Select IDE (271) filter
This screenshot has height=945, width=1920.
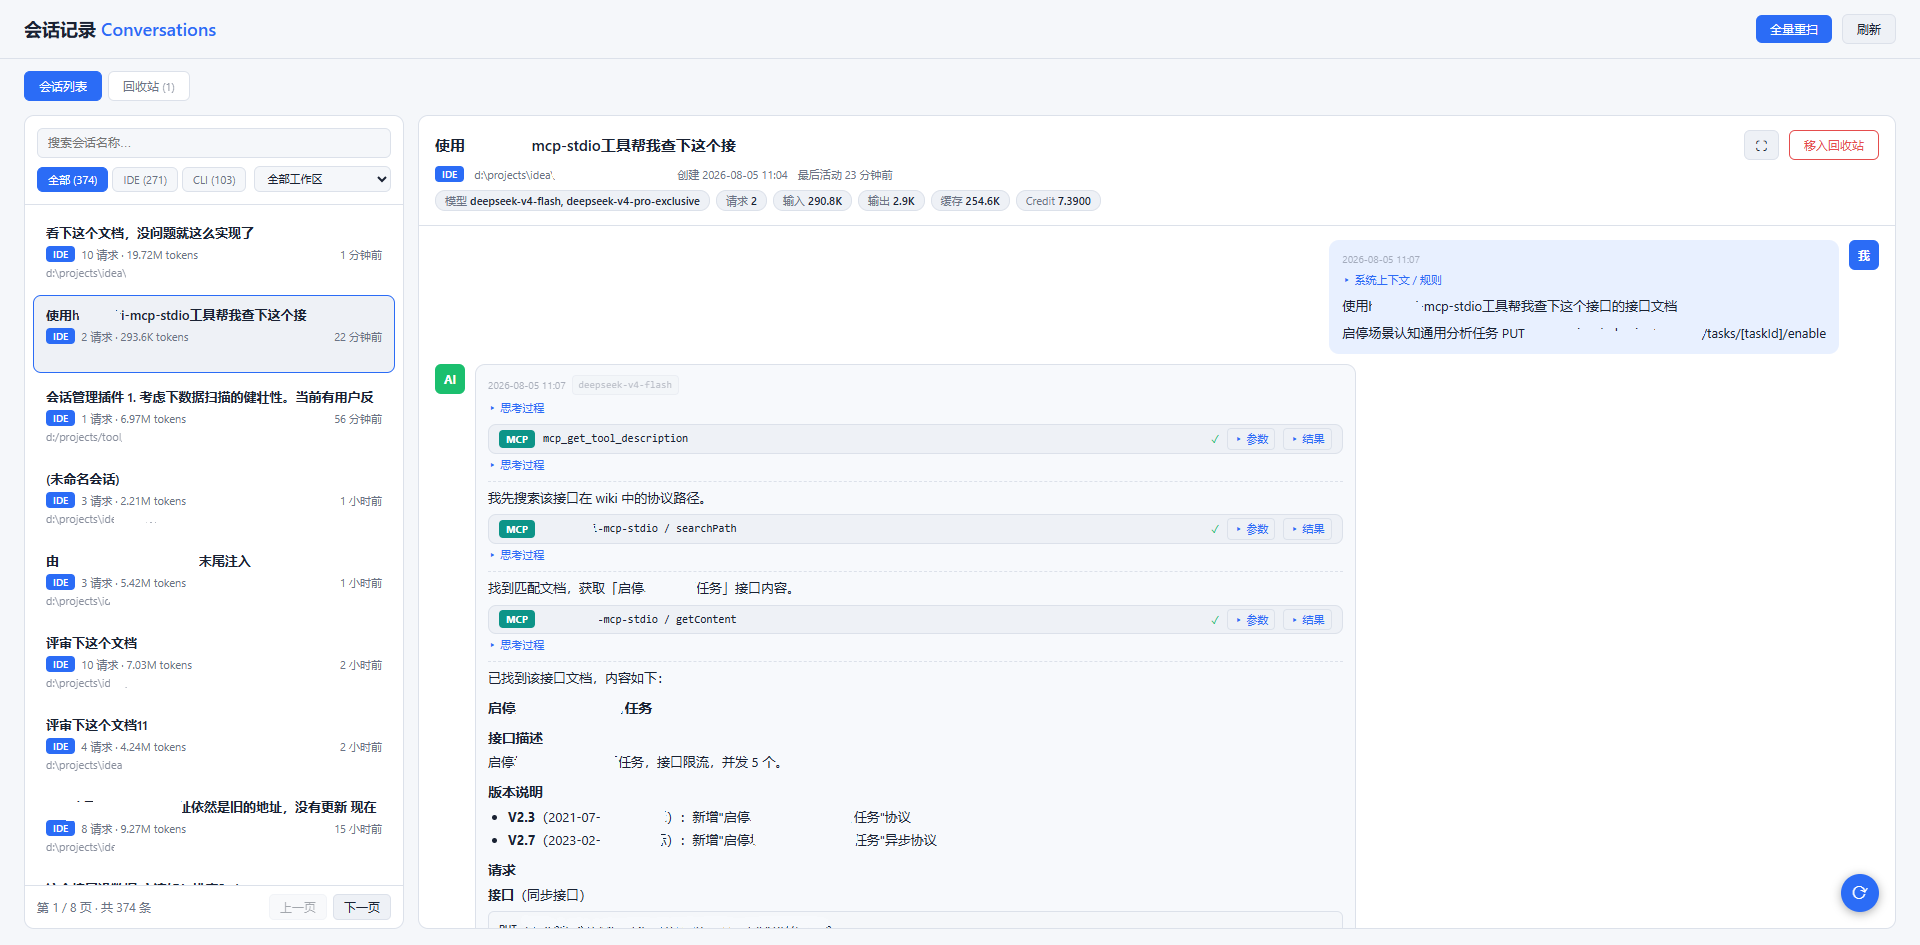coord(145,180)
